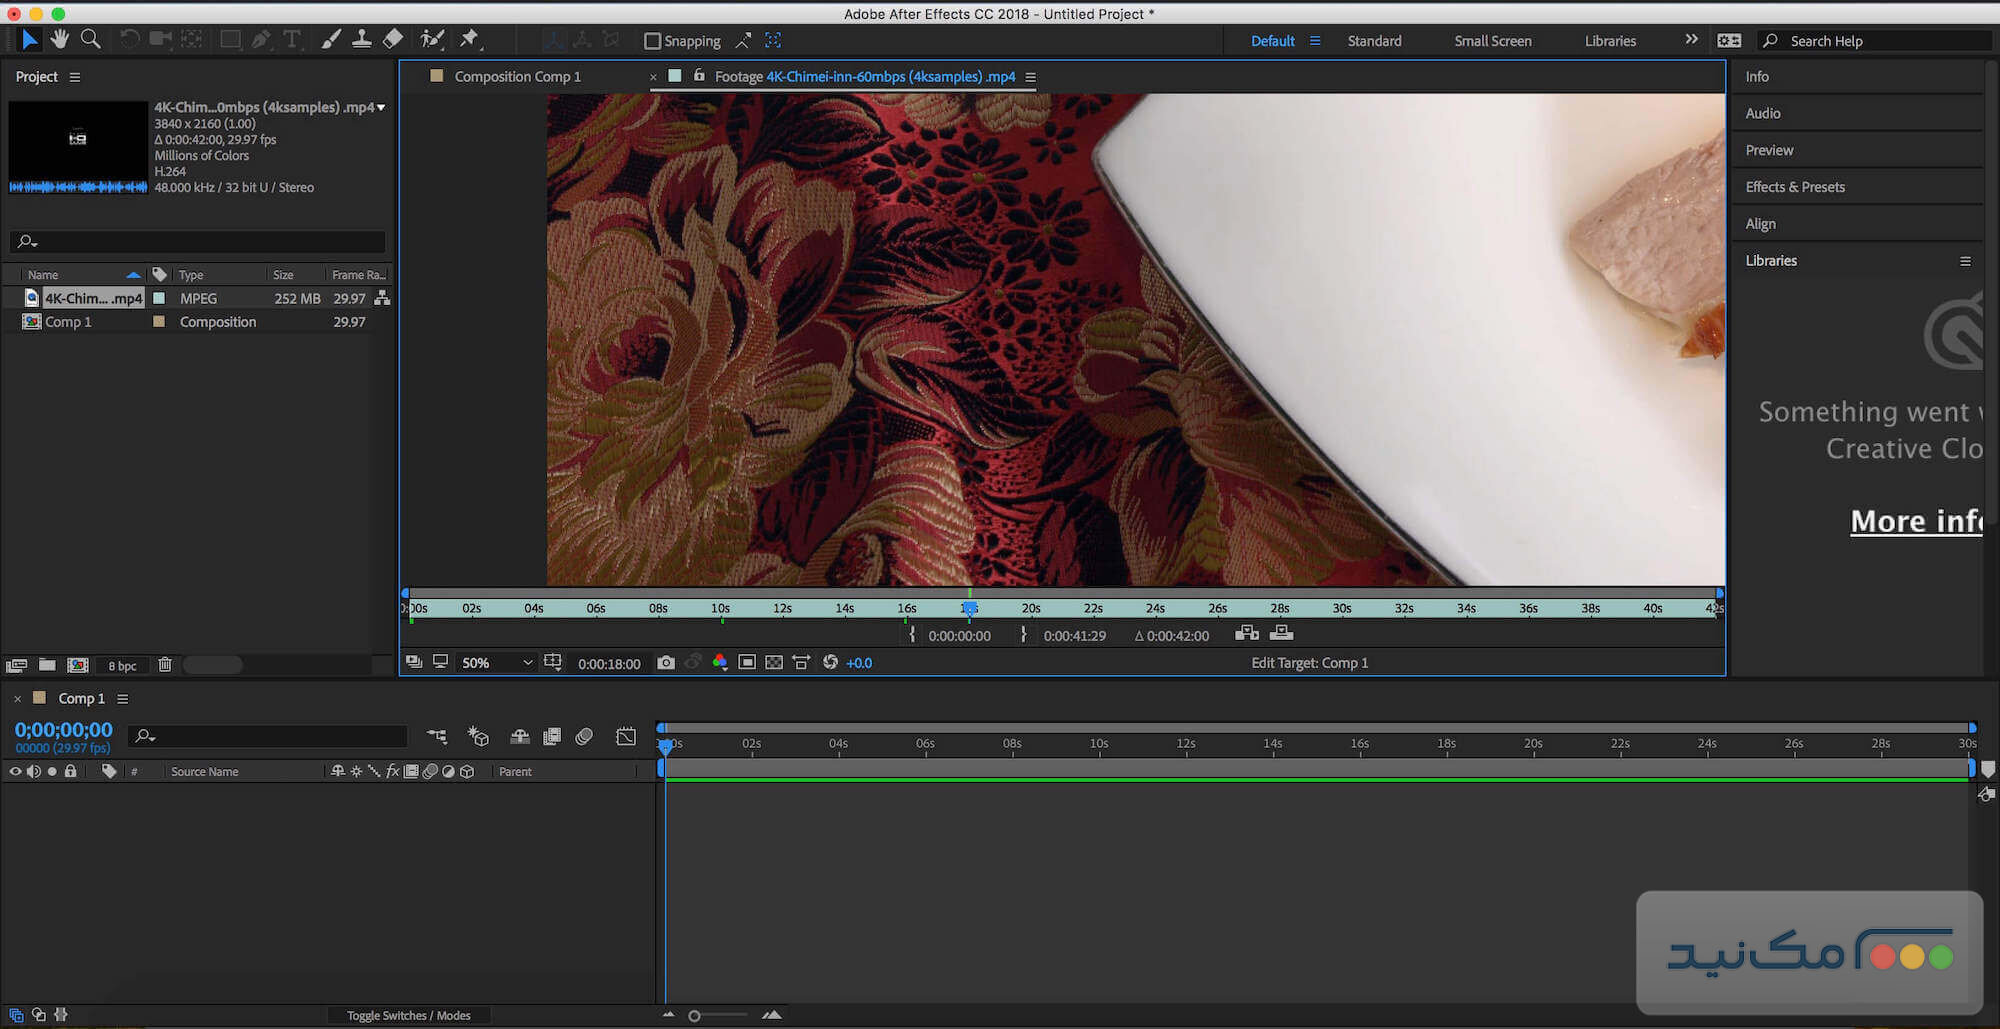Open the 50% magnification dropdown
This screenshot has height=1029, width=2000.
pos(495,662)
